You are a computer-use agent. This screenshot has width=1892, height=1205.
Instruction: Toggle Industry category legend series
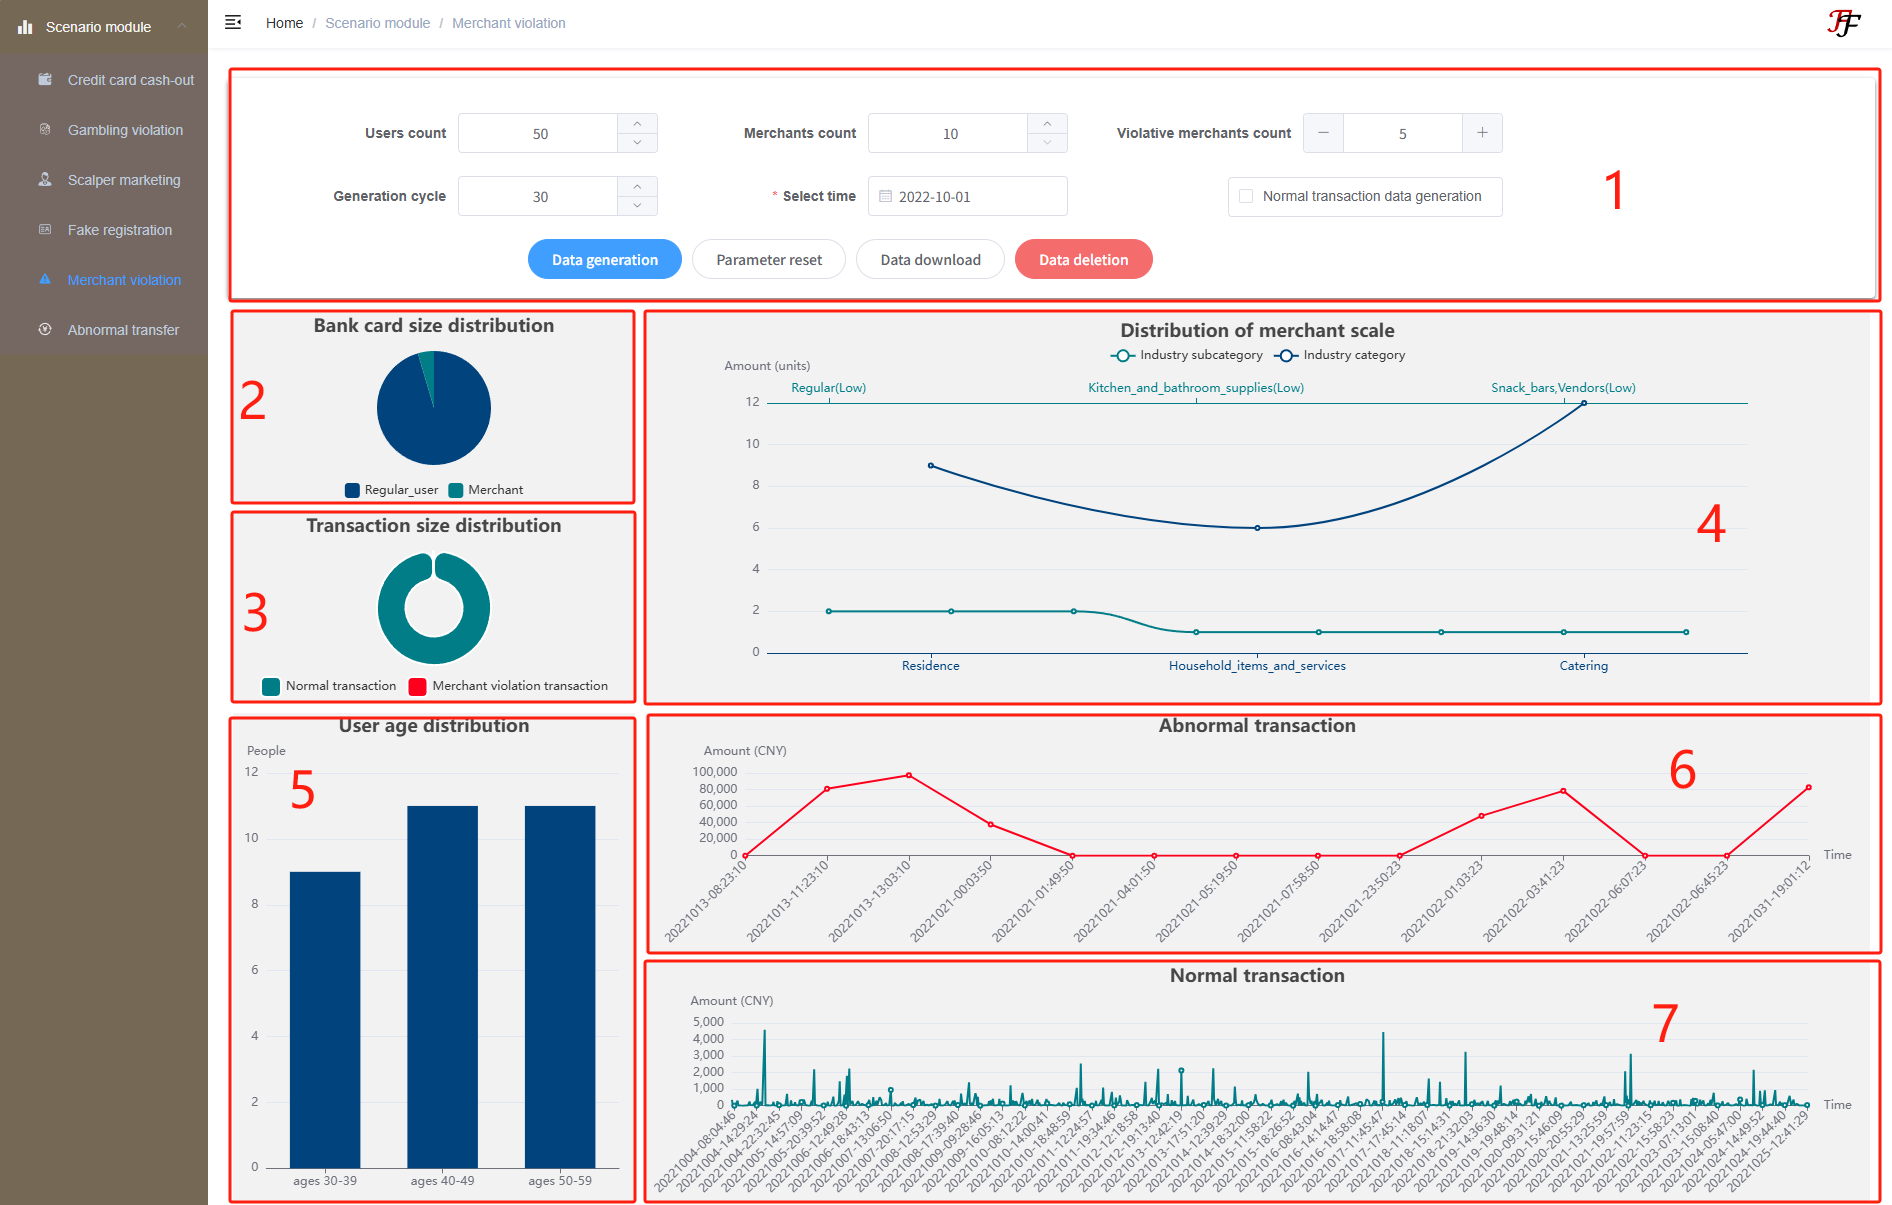click(1286, 355)
